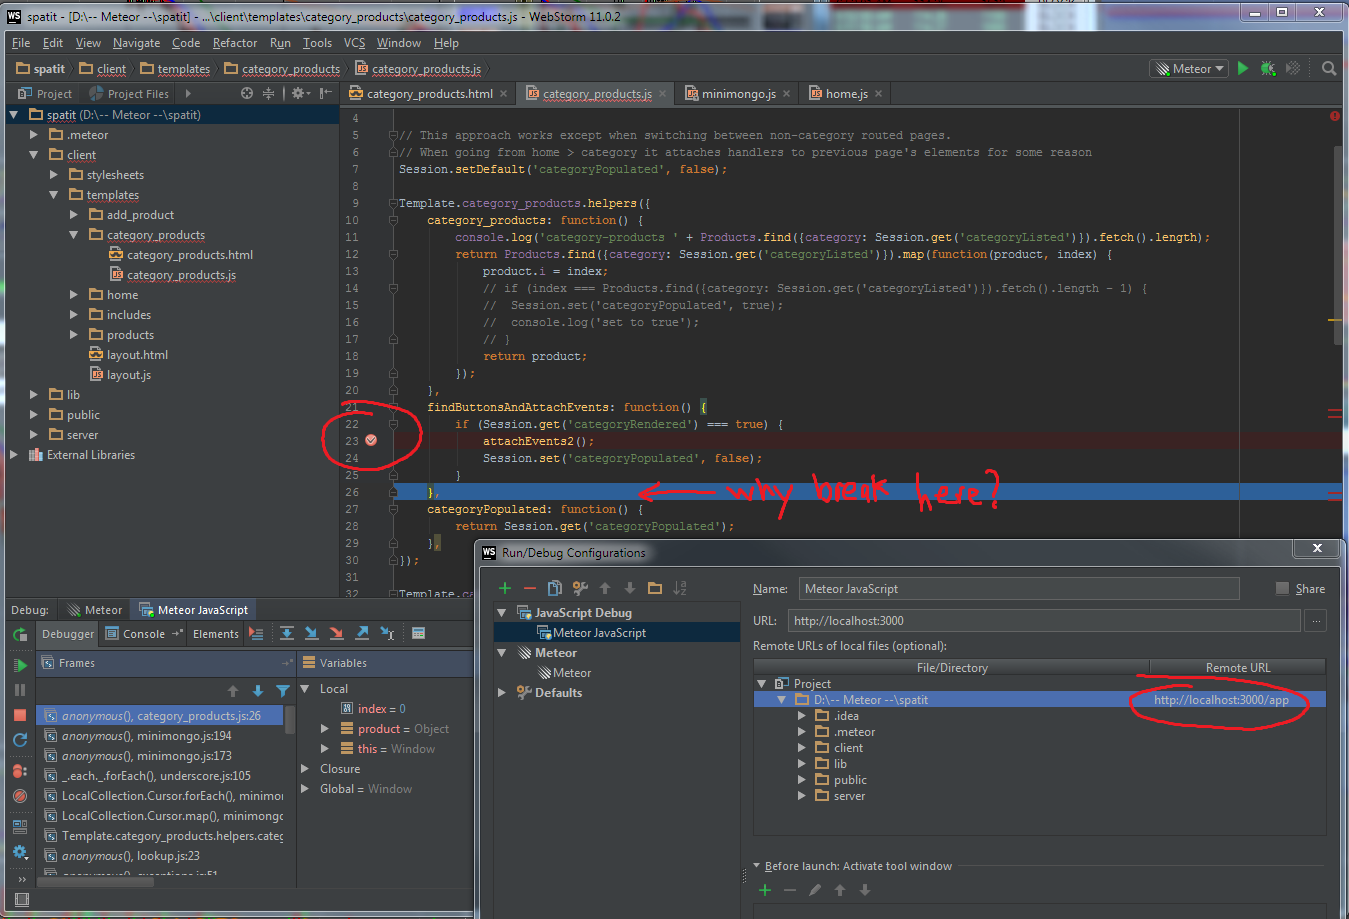Click the Step Over debugger icon
This screenshot has width=1349, height=919.
click(287, 633)
